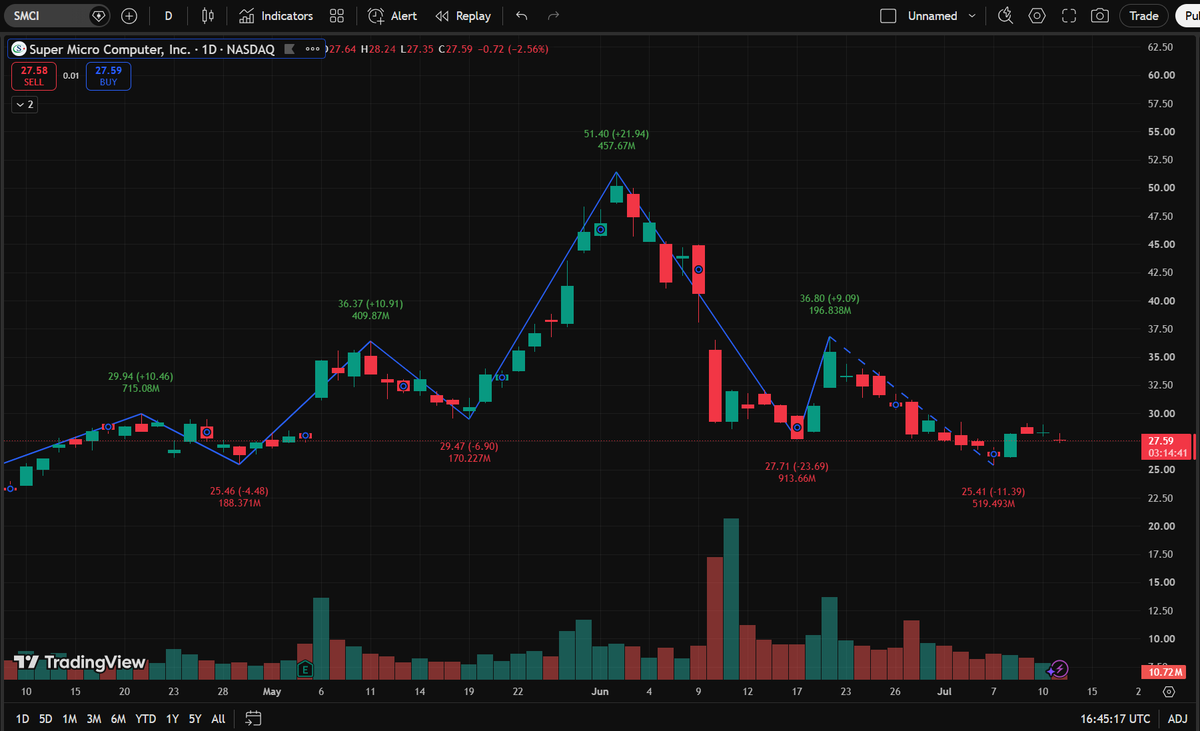
Task: Click the 25.46 (-4.48) low label
Action: click(238, 491)
